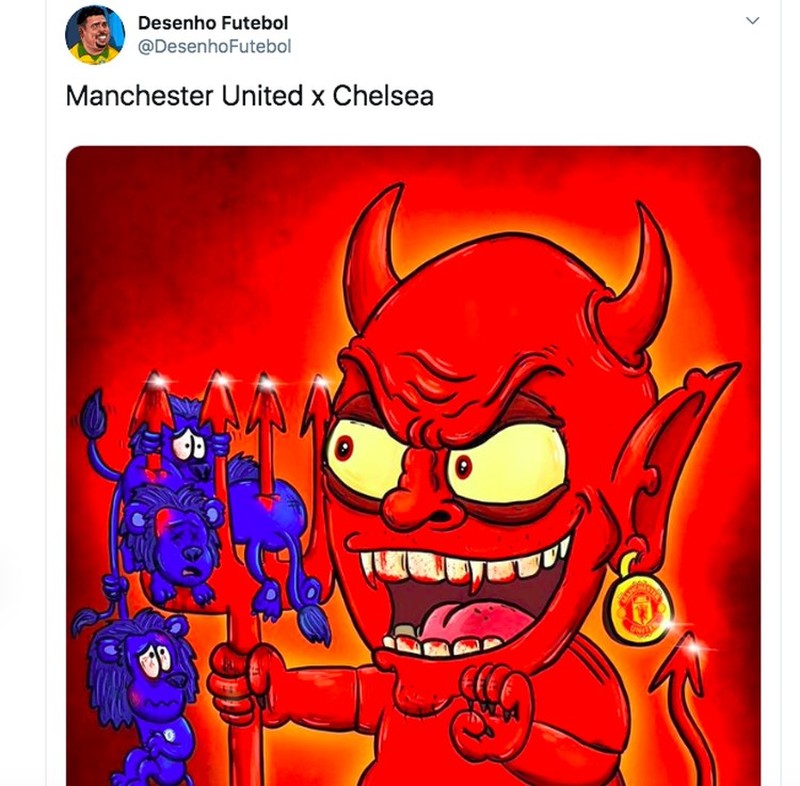
Task: Click the Desenho Futebol profile avatar
Action: click(97, 31)
